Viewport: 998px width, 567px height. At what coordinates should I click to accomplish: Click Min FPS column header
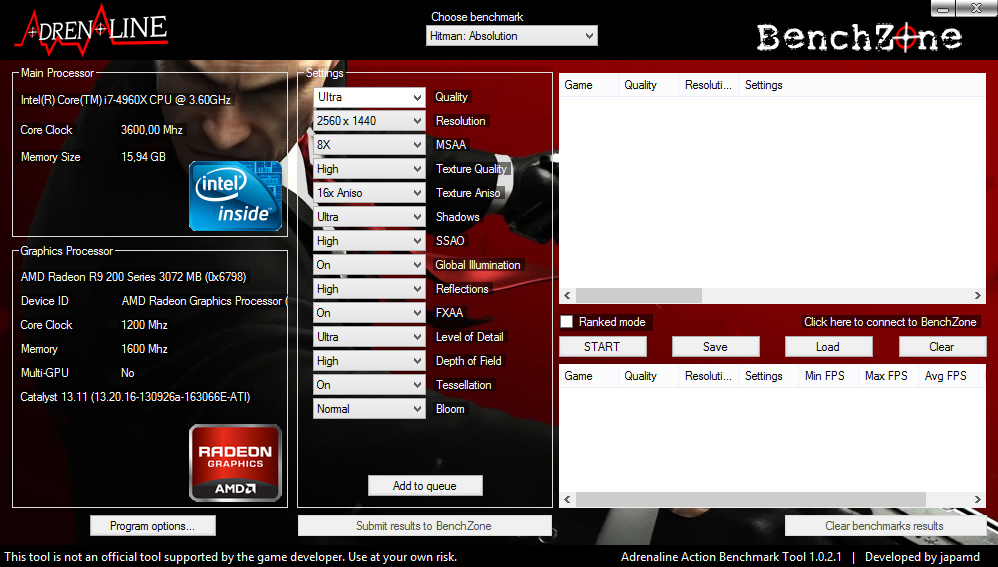[x=827, y=376]
